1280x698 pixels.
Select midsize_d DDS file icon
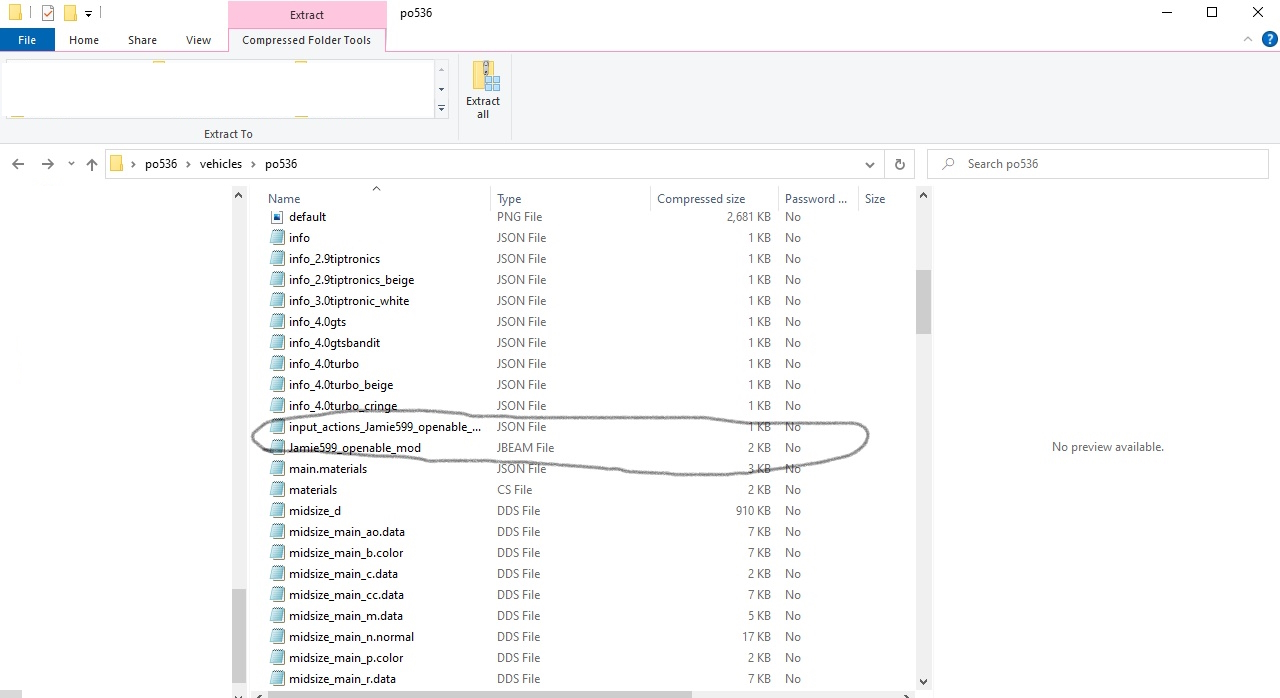[278, 511]
